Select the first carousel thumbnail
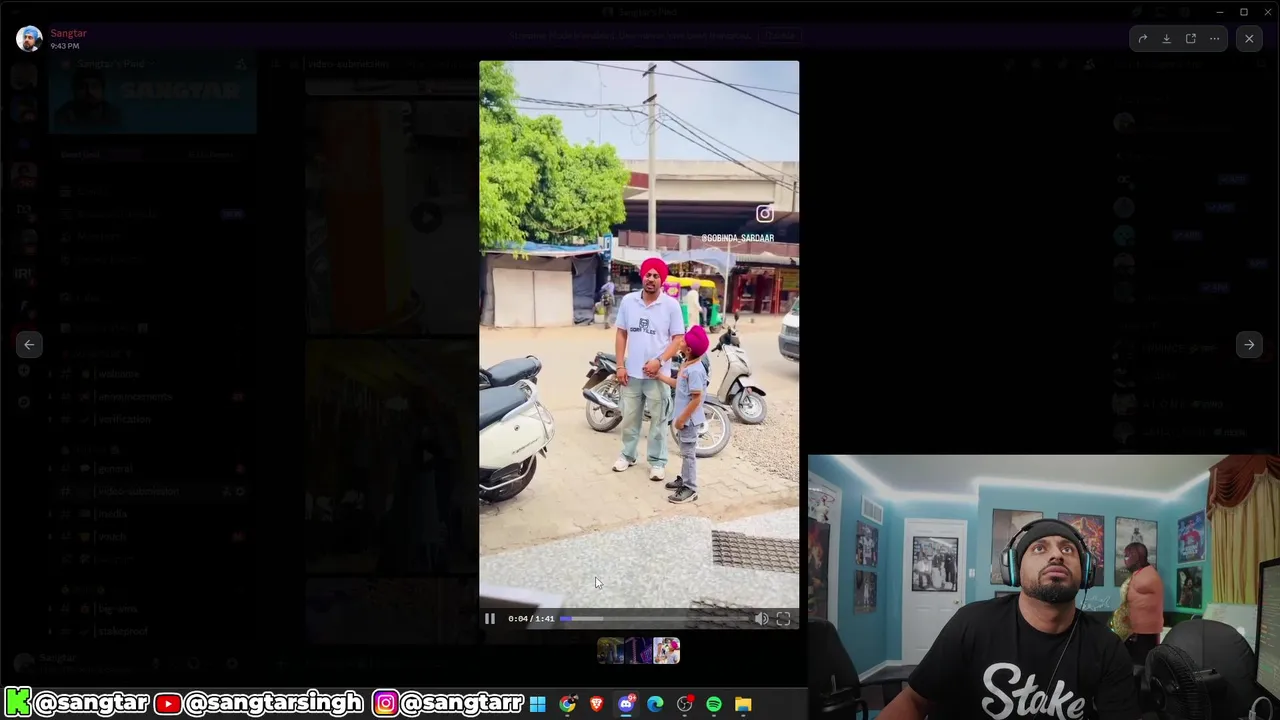 click(610, 651)
